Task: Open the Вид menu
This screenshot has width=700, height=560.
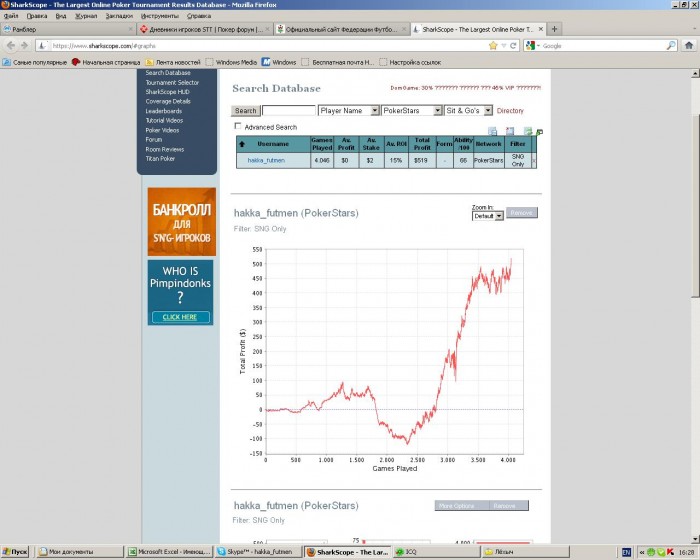Action: [61, 16]
